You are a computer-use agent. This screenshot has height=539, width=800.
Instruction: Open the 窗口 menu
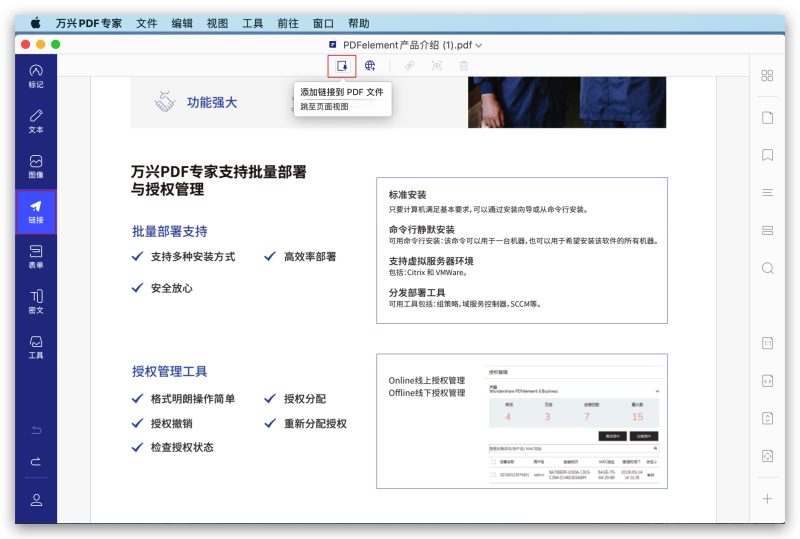(x=323, y=23)
